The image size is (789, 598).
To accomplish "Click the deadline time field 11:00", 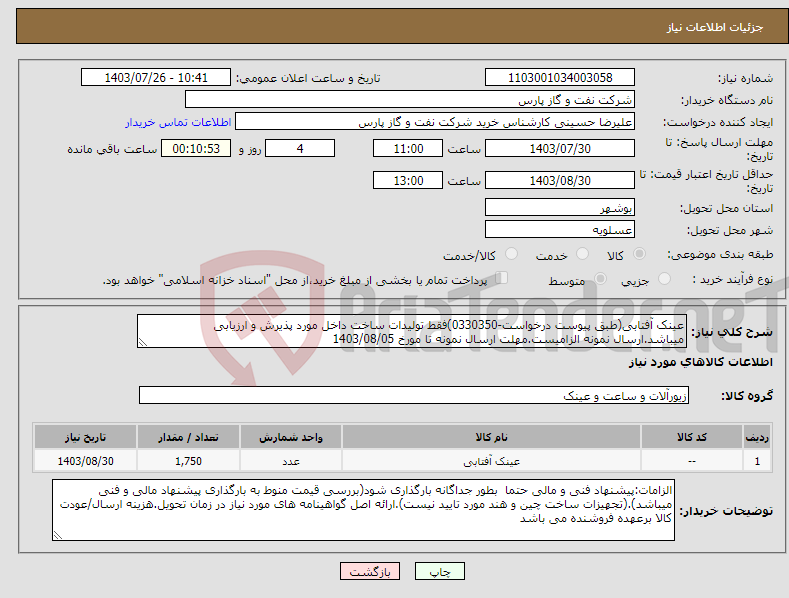I will (408, 148).
